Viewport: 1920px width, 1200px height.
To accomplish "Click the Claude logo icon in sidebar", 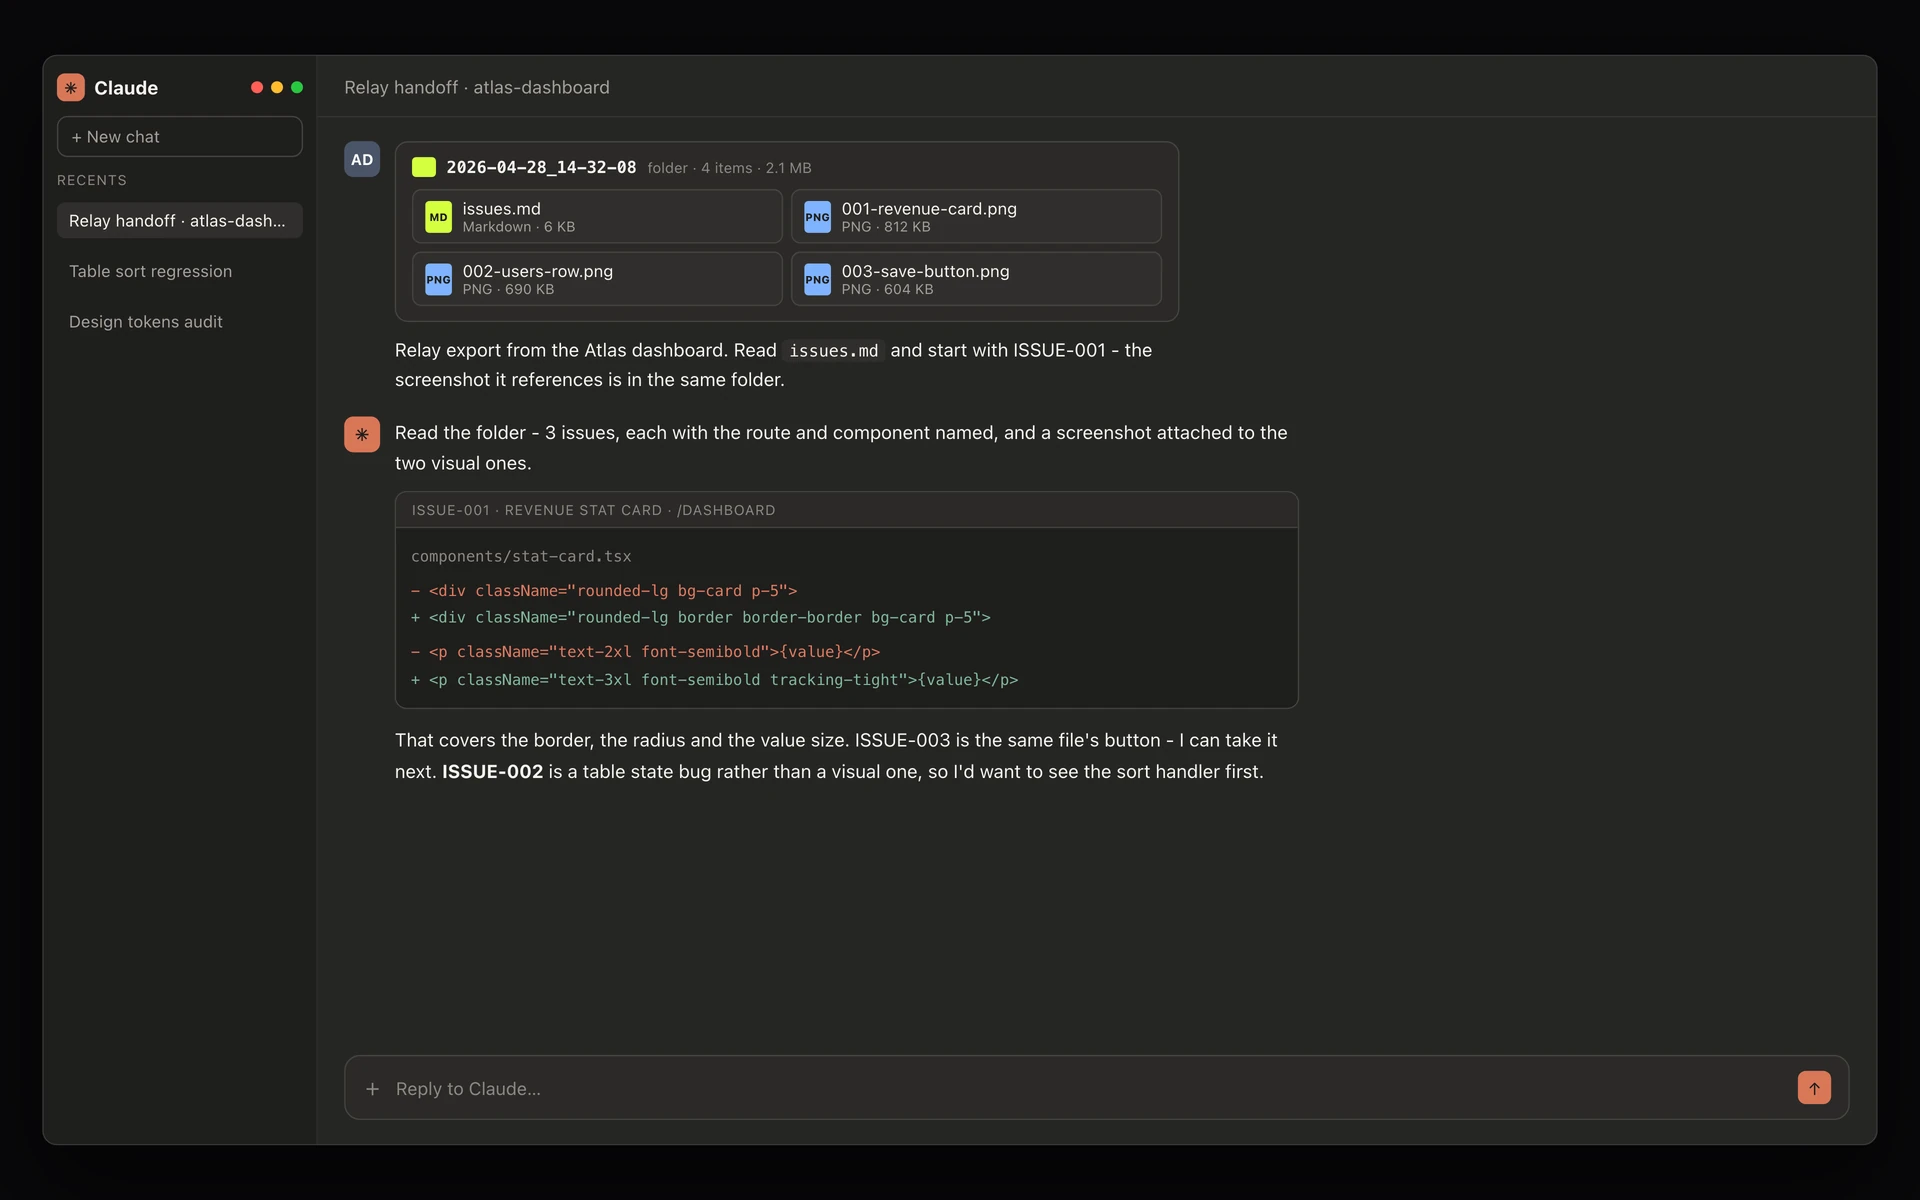I will tap(70, 87).
